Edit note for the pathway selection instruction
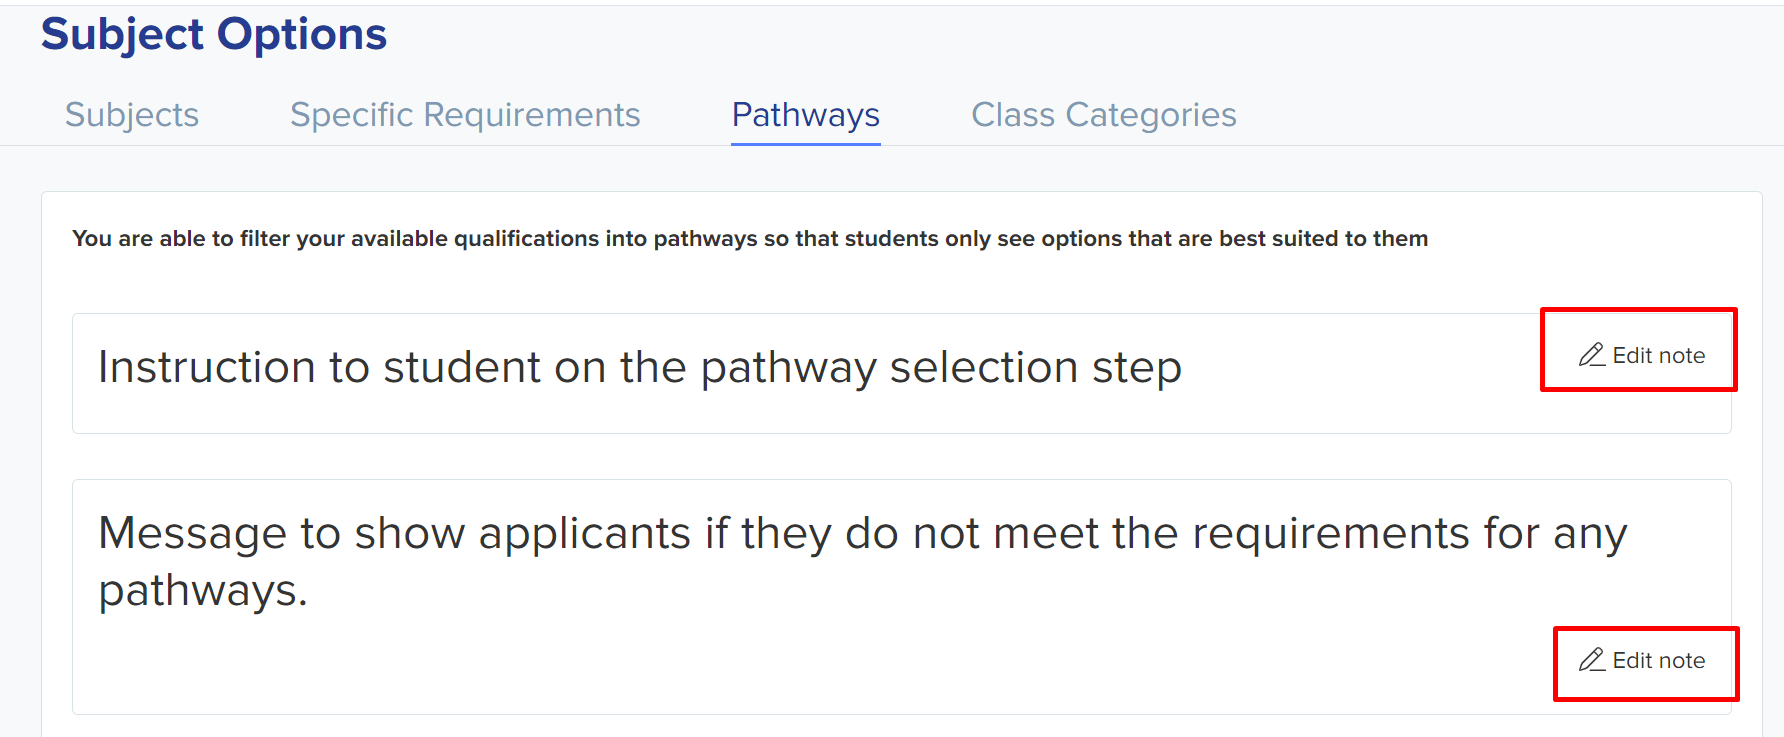This screenshot has width=1784, height=737. pos(1642,355)
